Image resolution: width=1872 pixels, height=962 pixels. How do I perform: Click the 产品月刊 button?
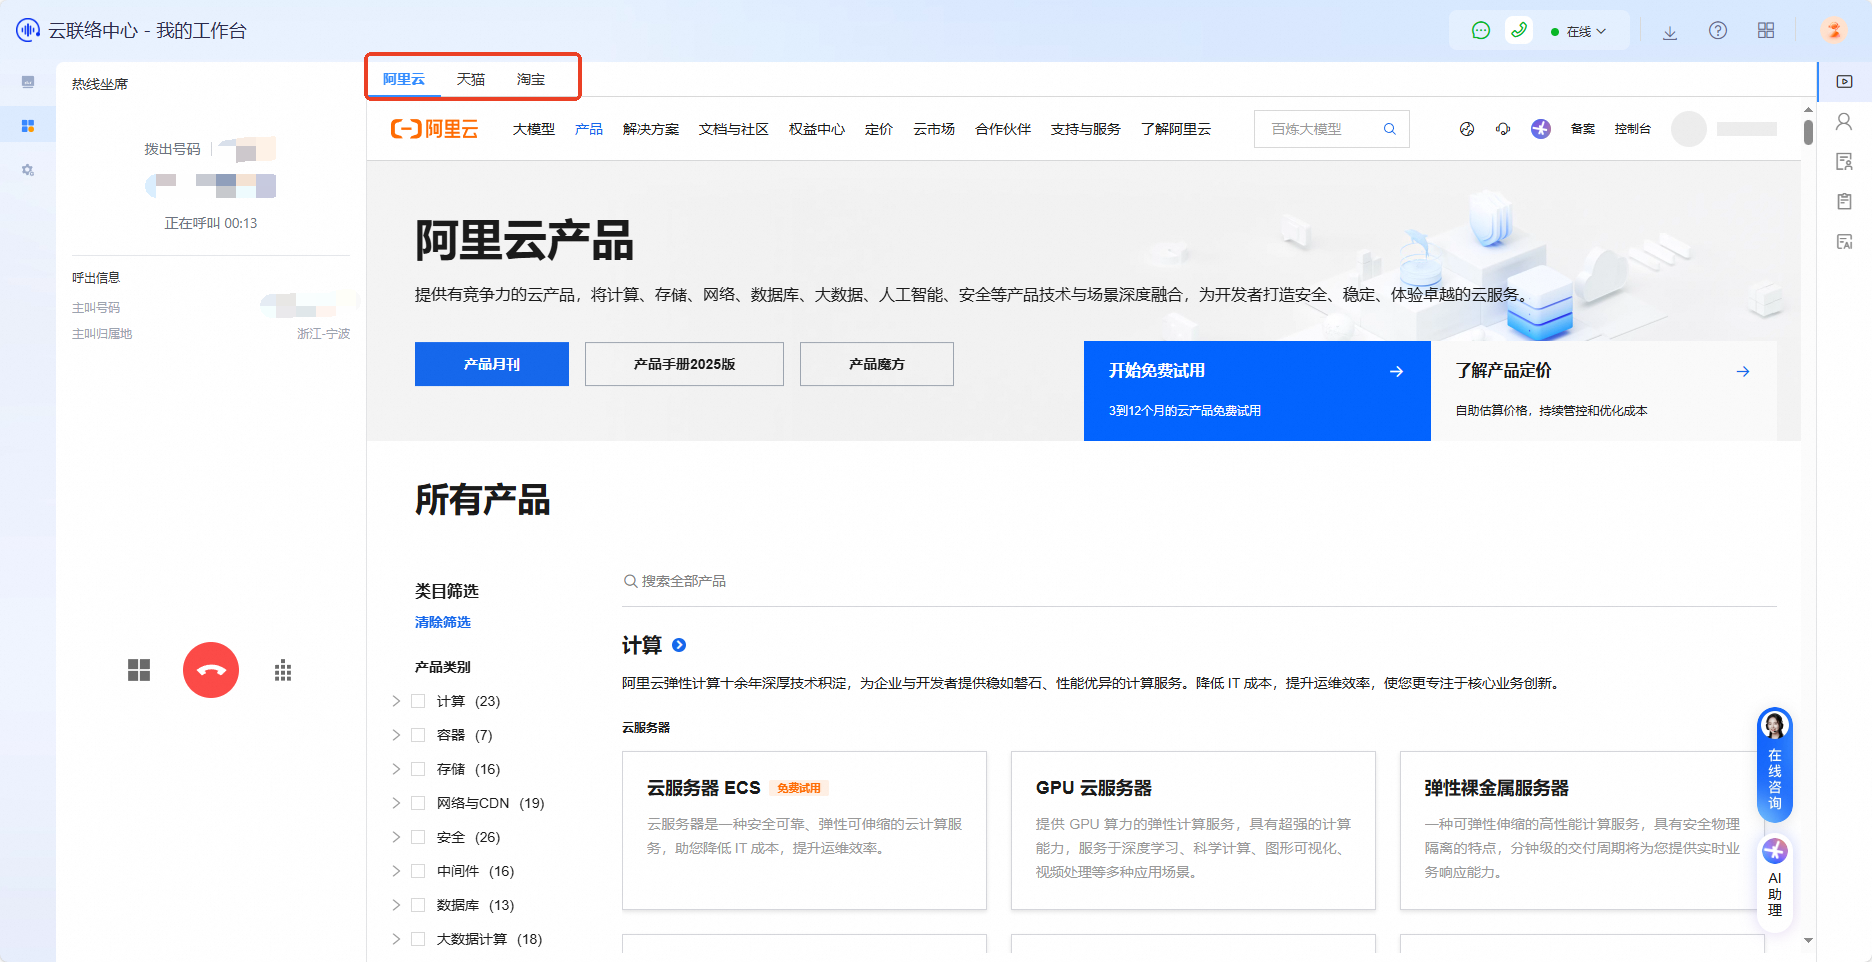pyautogui.click(x=492, y=364)
